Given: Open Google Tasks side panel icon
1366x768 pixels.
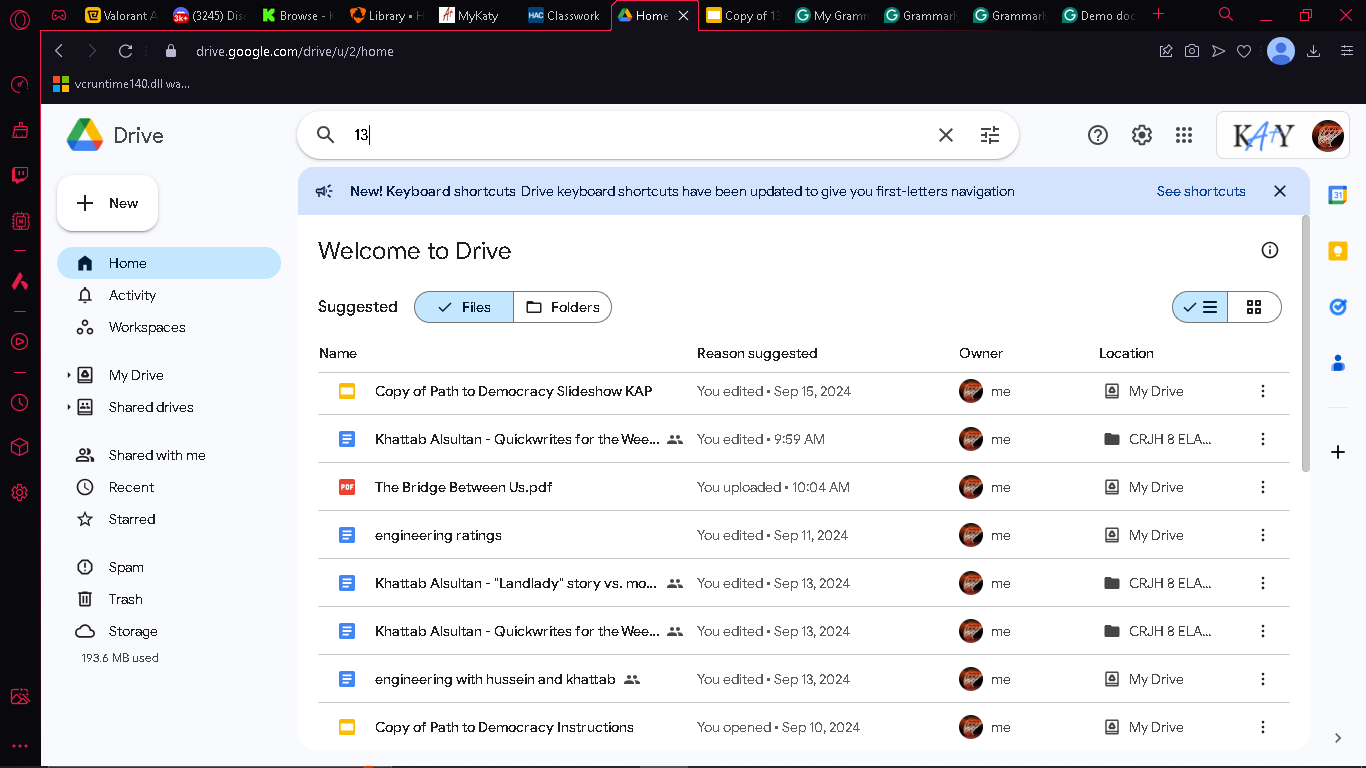Looking at the screenshot, I should [1338, 307].
